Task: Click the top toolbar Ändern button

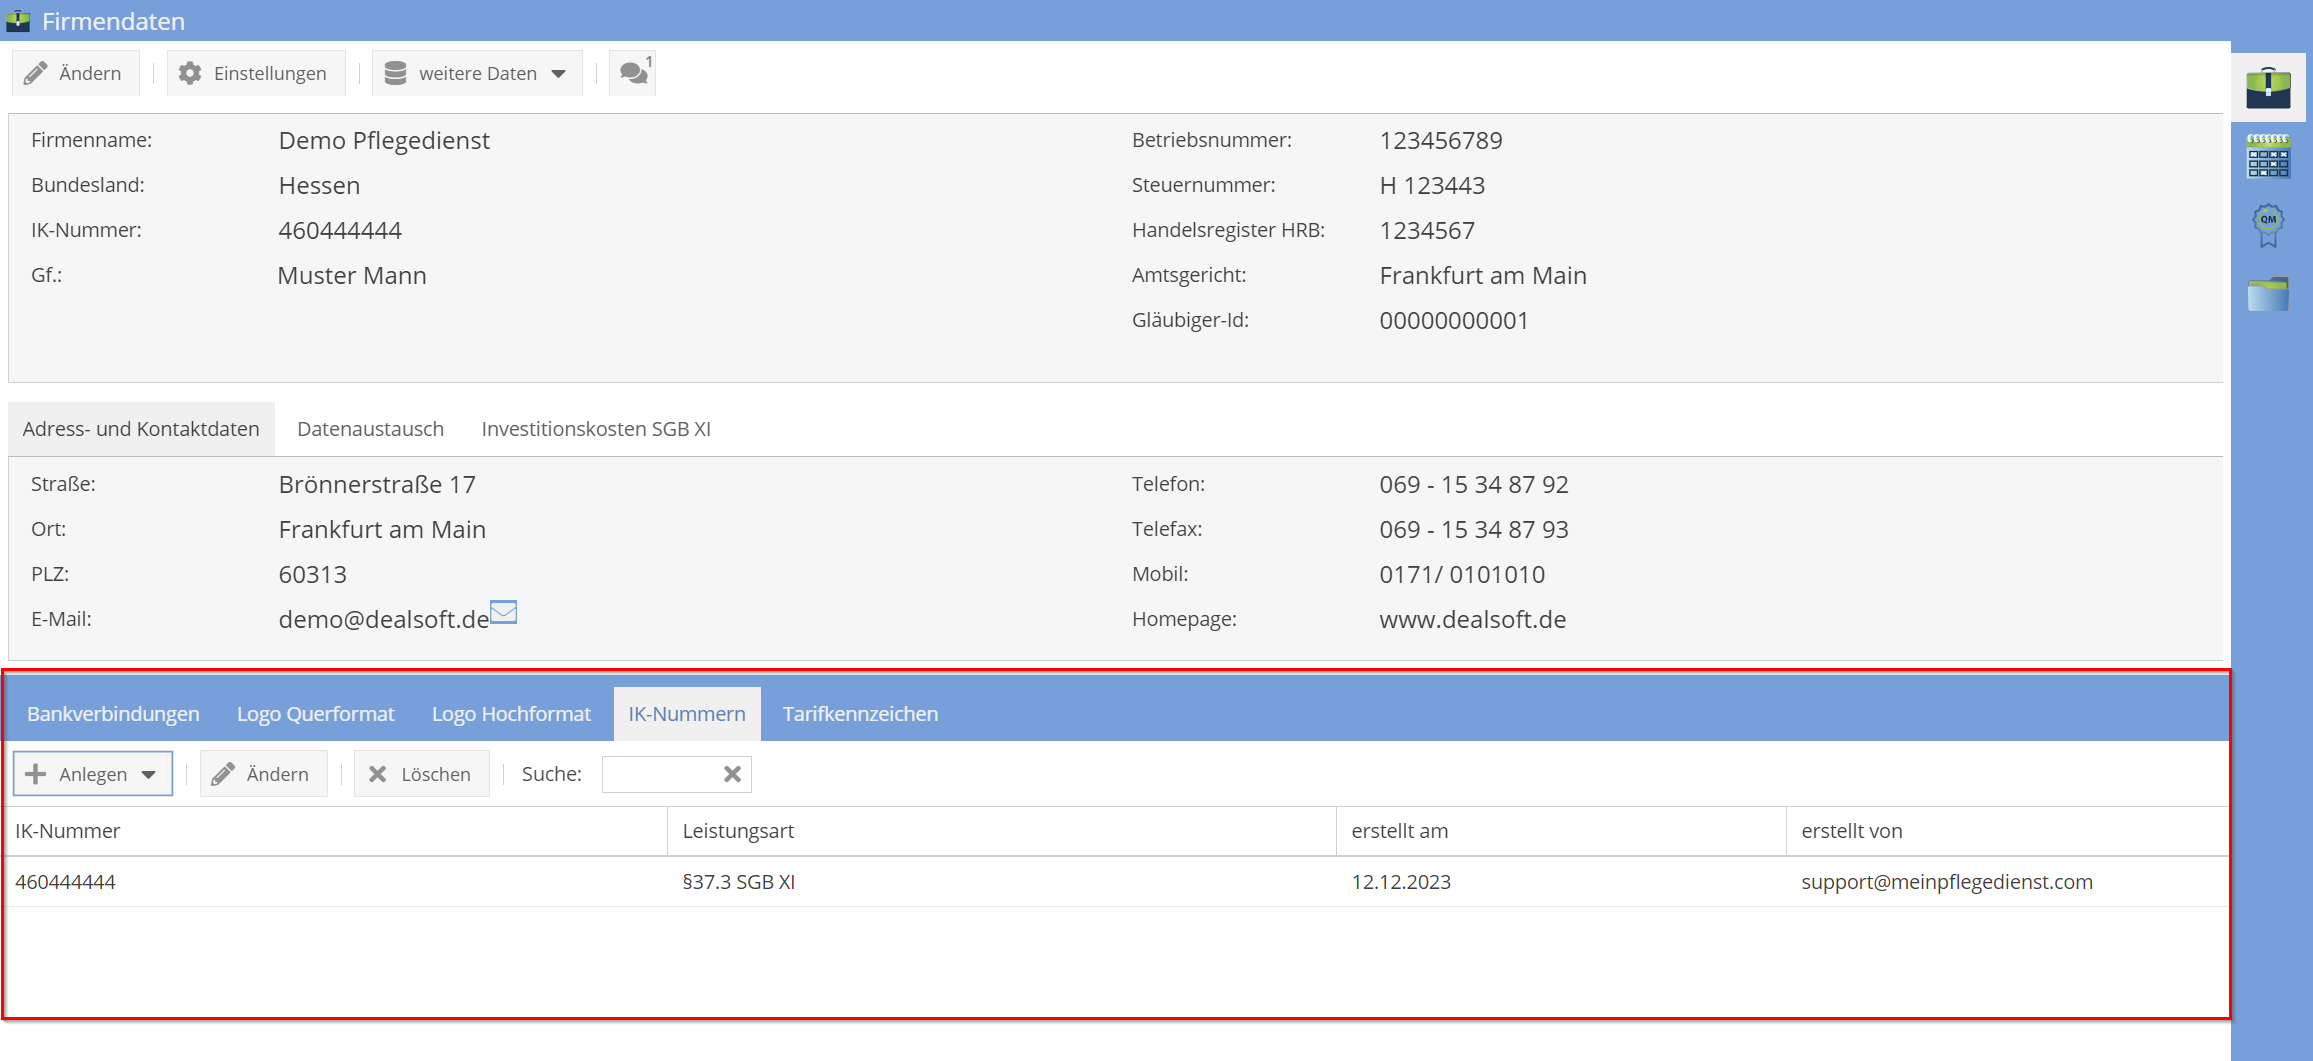Action: 74,73
